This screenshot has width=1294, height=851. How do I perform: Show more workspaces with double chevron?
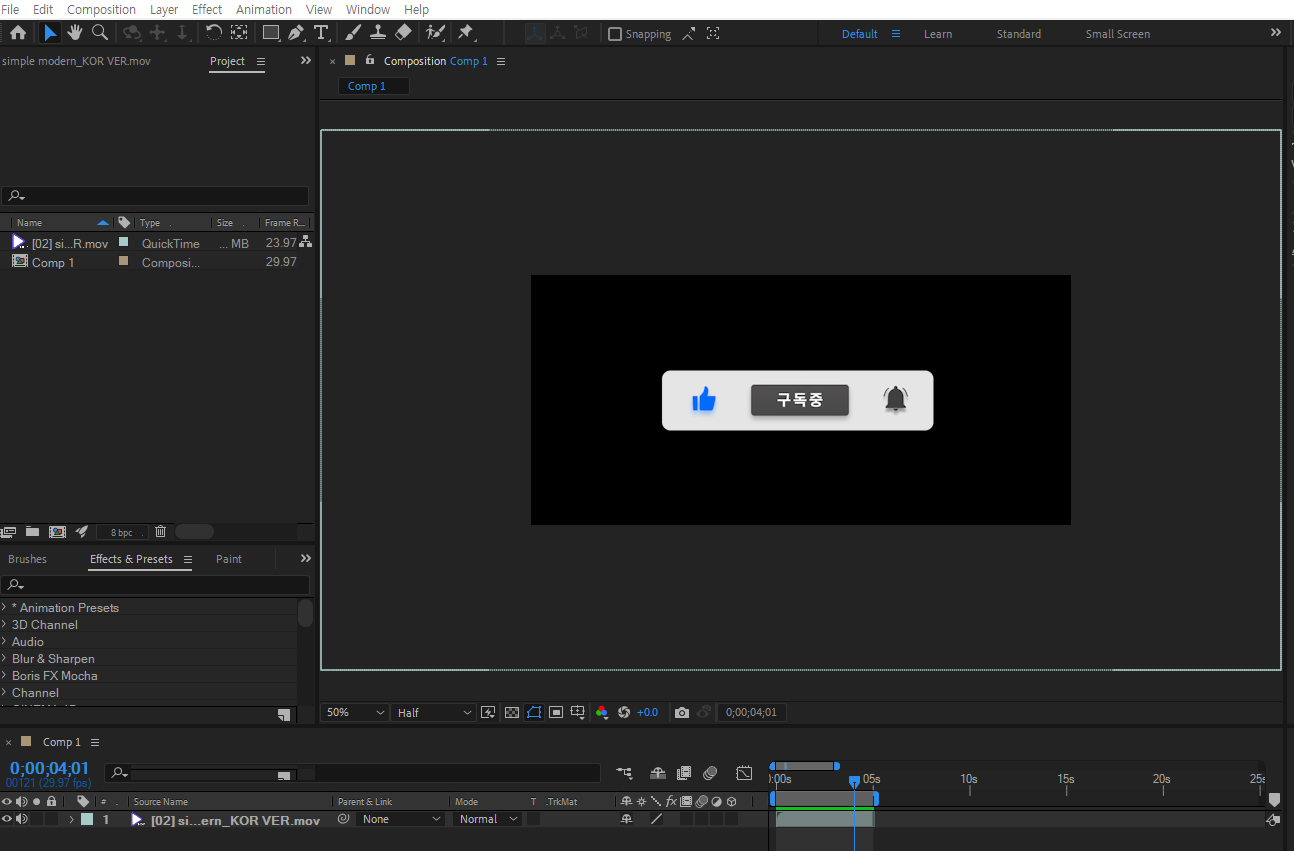[1276, 33]
